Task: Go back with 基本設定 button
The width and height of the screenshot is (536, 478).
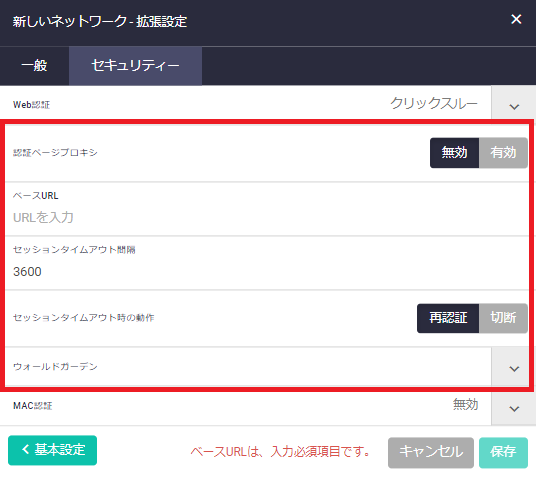Action: click(x=52, y=450)
